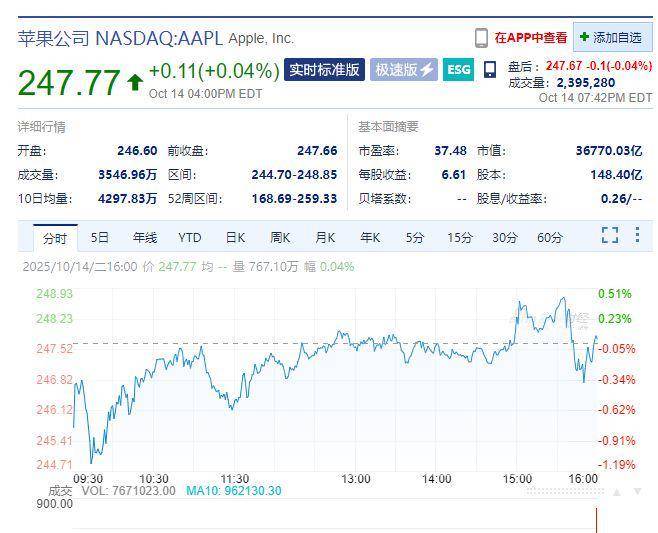Switch to 日K candlestick tab
Viewport: 658px width, 533px height.
coord(235,237)
